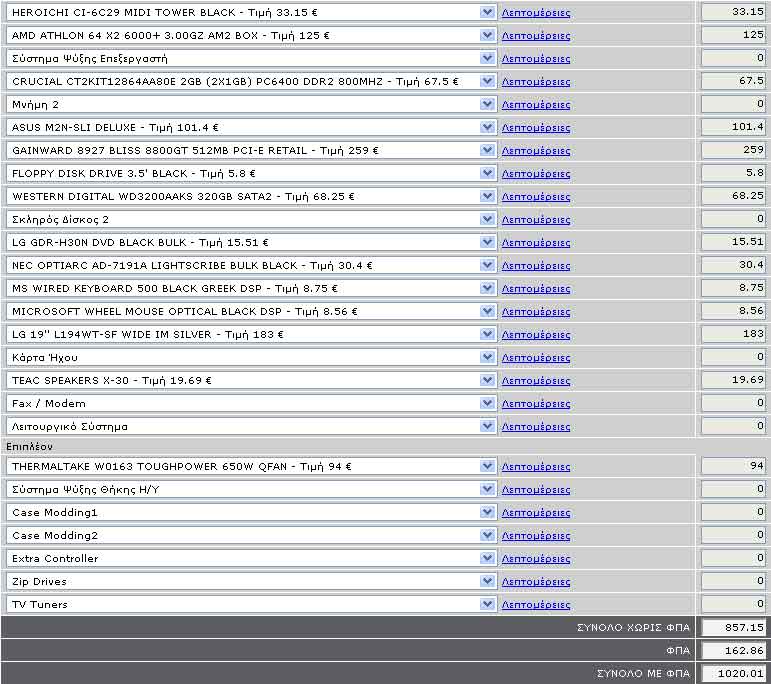Open the CRUCIAL 2GB memory dropdown

pos(251,81)
